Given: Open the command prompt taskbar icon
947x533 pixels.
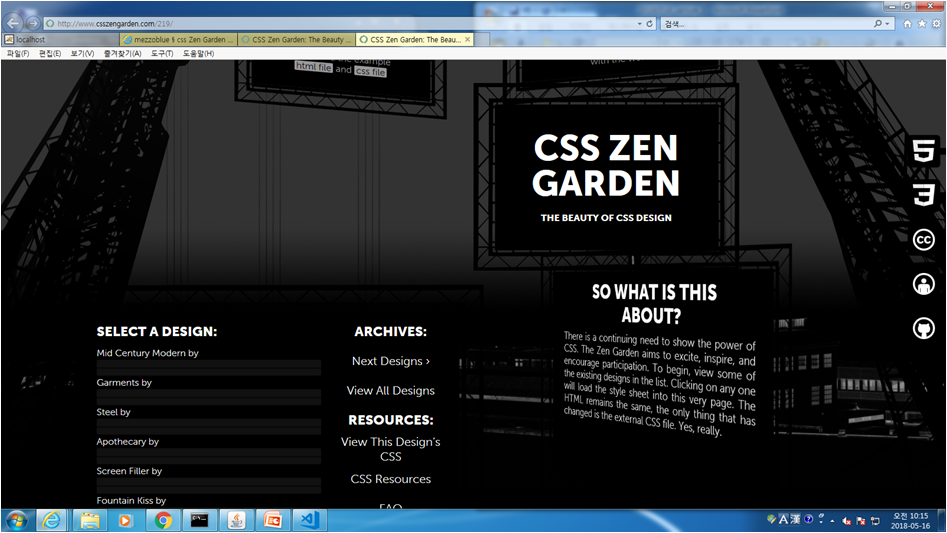Looking at the screenshot, I should 199,520.
